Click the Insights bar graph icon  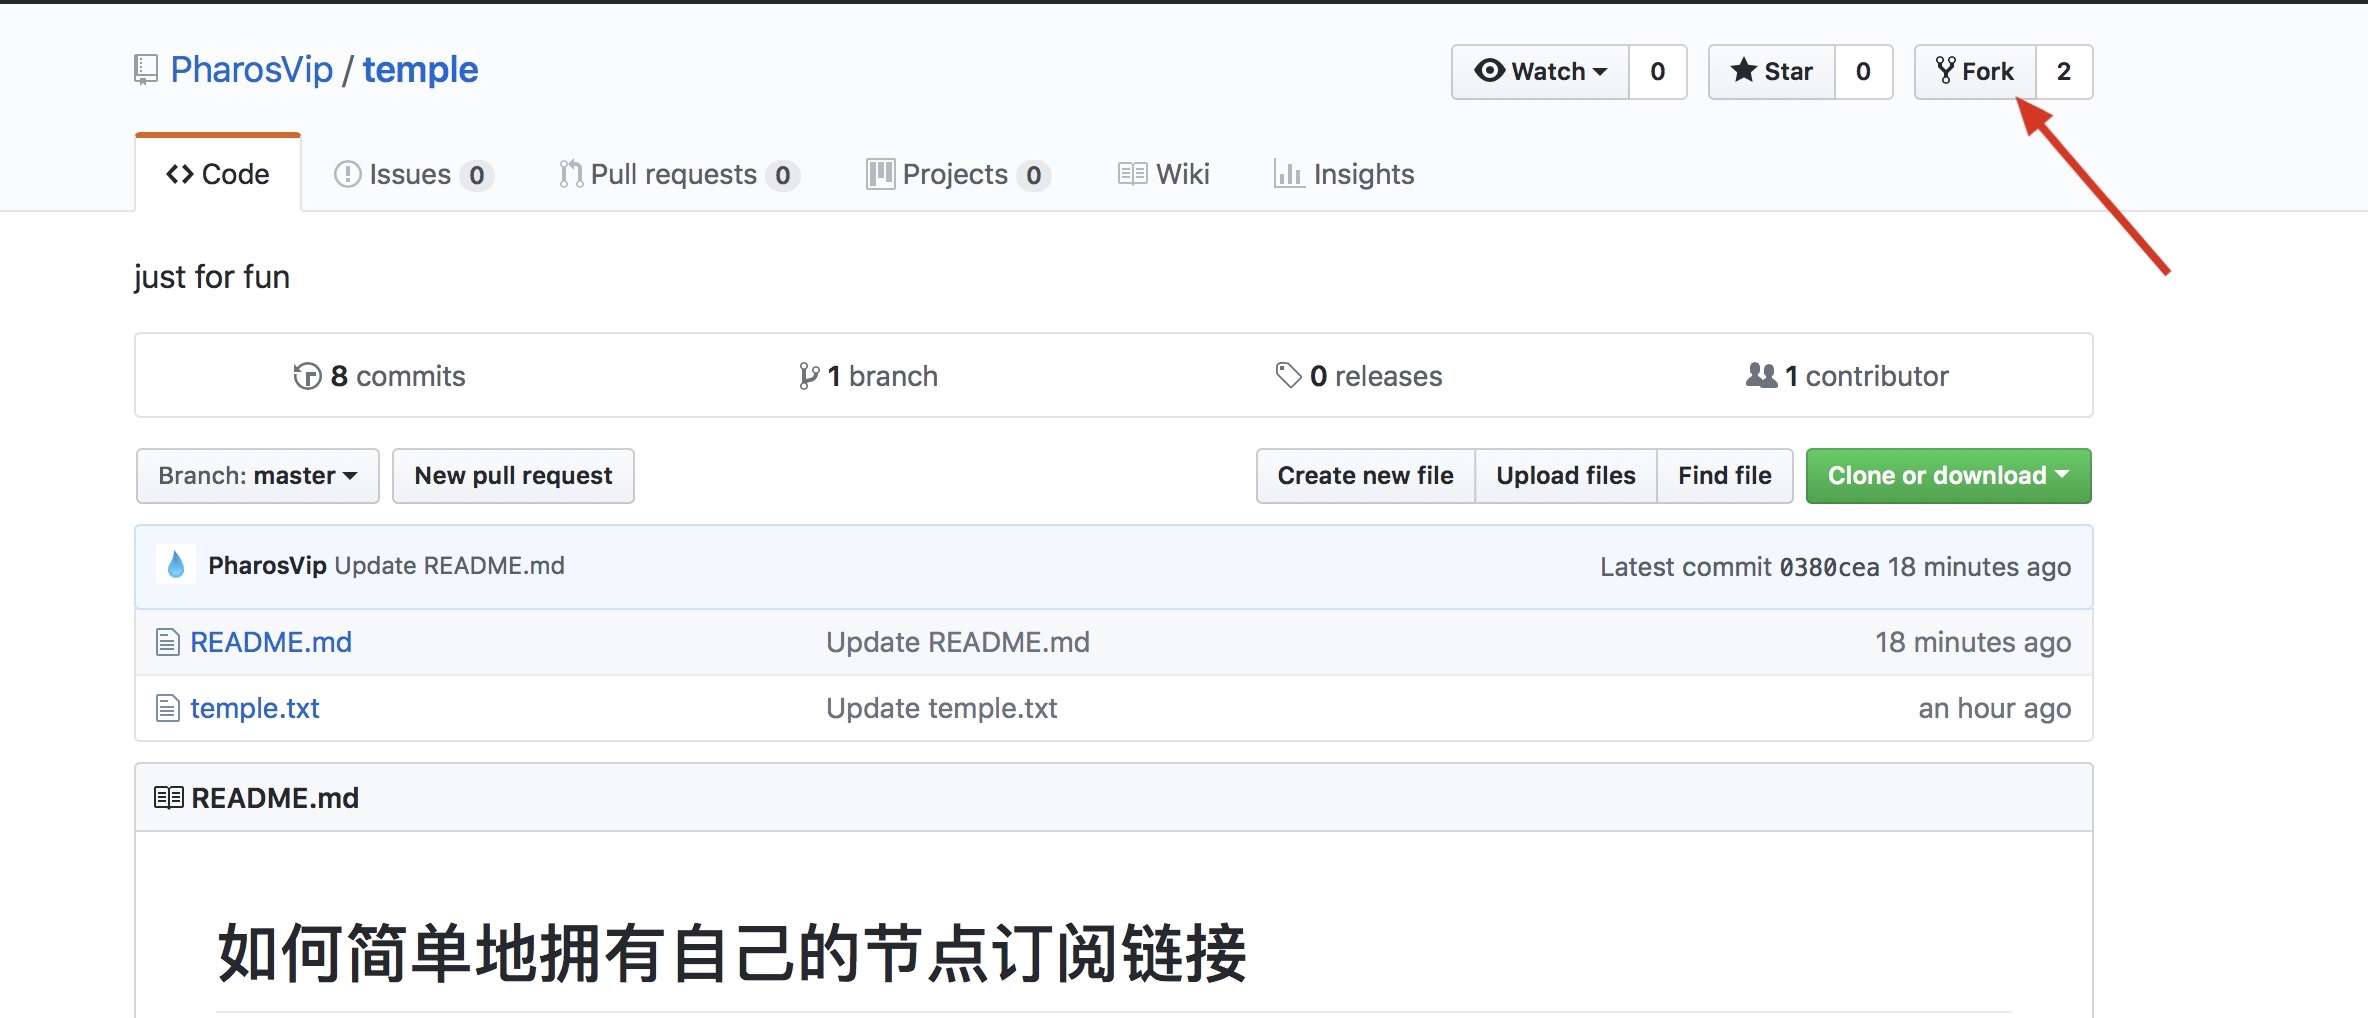coord(1288,174)
